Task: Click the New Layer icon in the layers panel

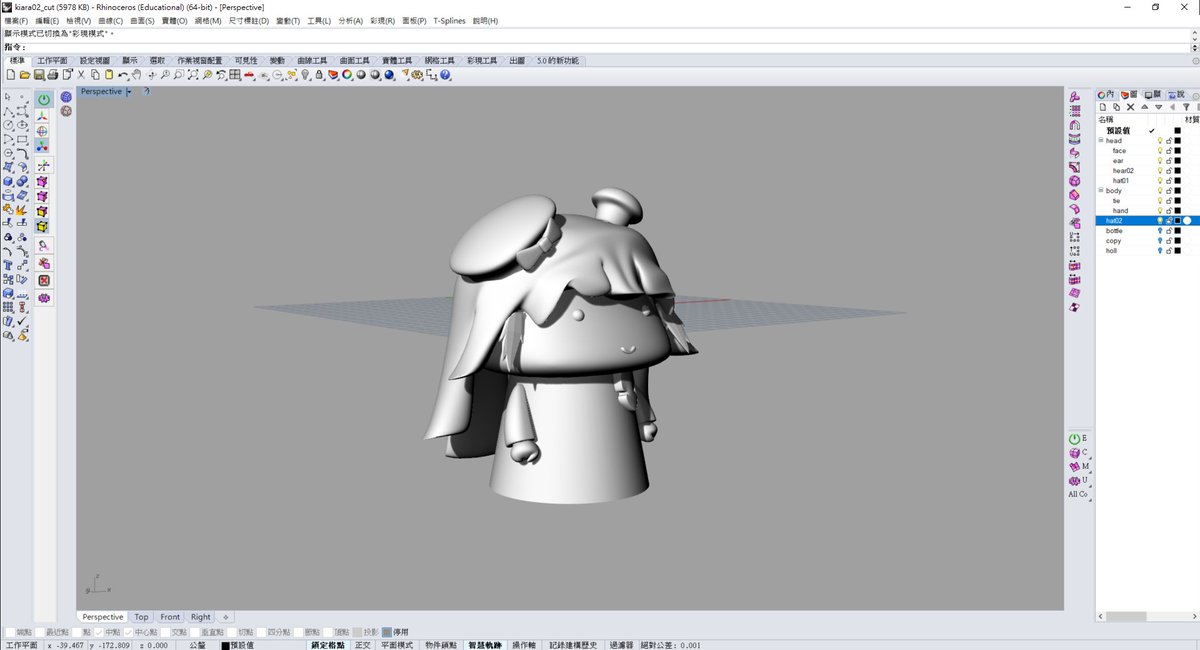Action: click(1103, 107)
